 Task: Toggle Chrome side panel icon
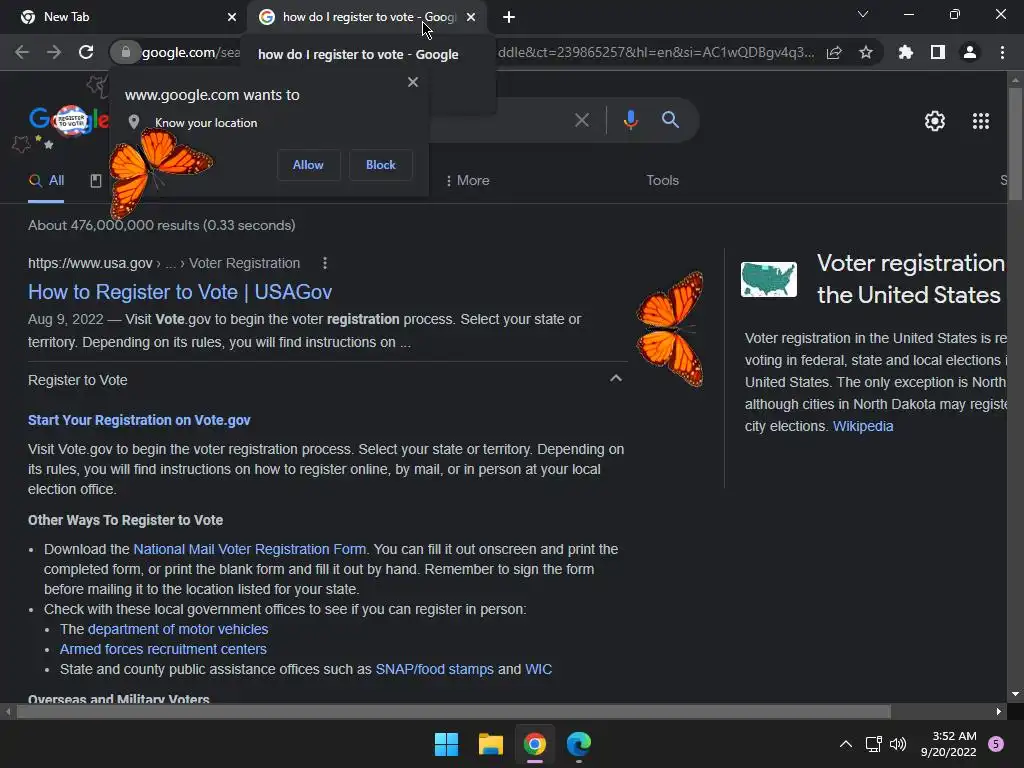(938, 52)
